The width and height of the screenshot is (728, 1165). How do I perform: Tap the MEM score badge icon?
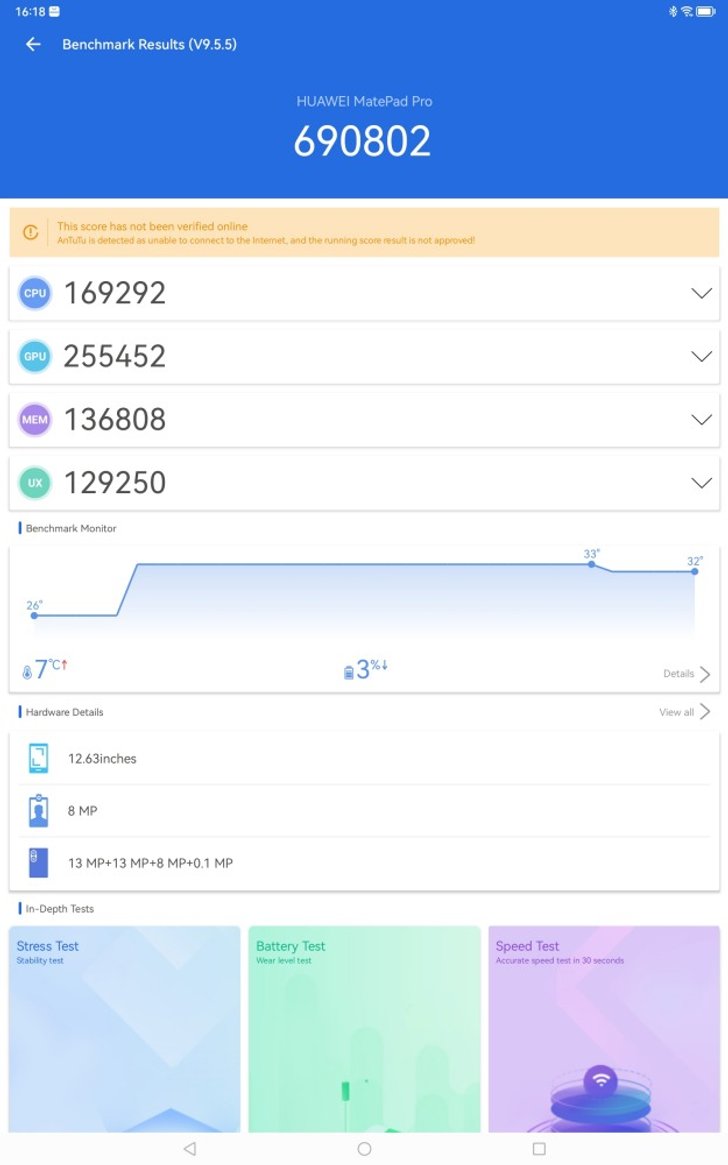(x=35, y=420)
